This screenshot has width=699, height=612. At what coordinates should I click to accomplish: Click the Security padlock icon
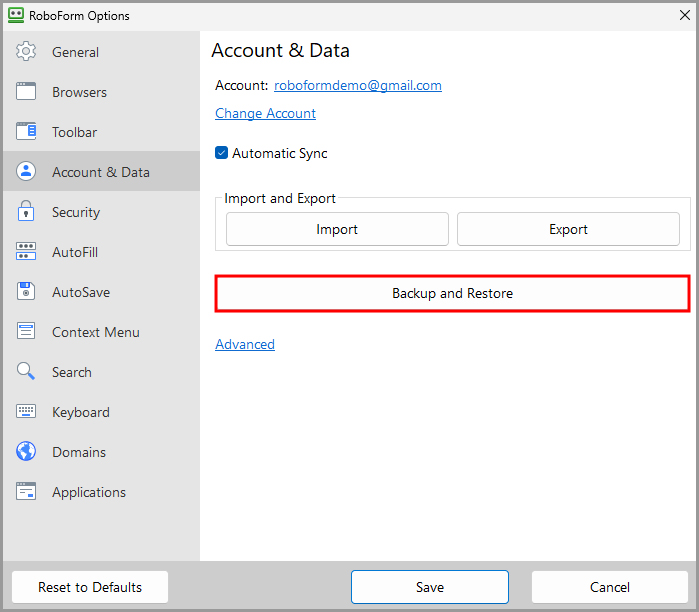point(26,211)
